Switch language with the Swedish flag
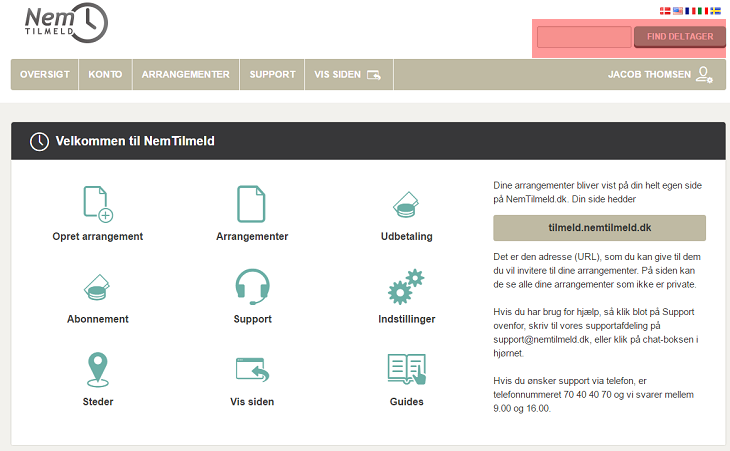The height and width of the screenshot is (451, 730). point(715,11)
